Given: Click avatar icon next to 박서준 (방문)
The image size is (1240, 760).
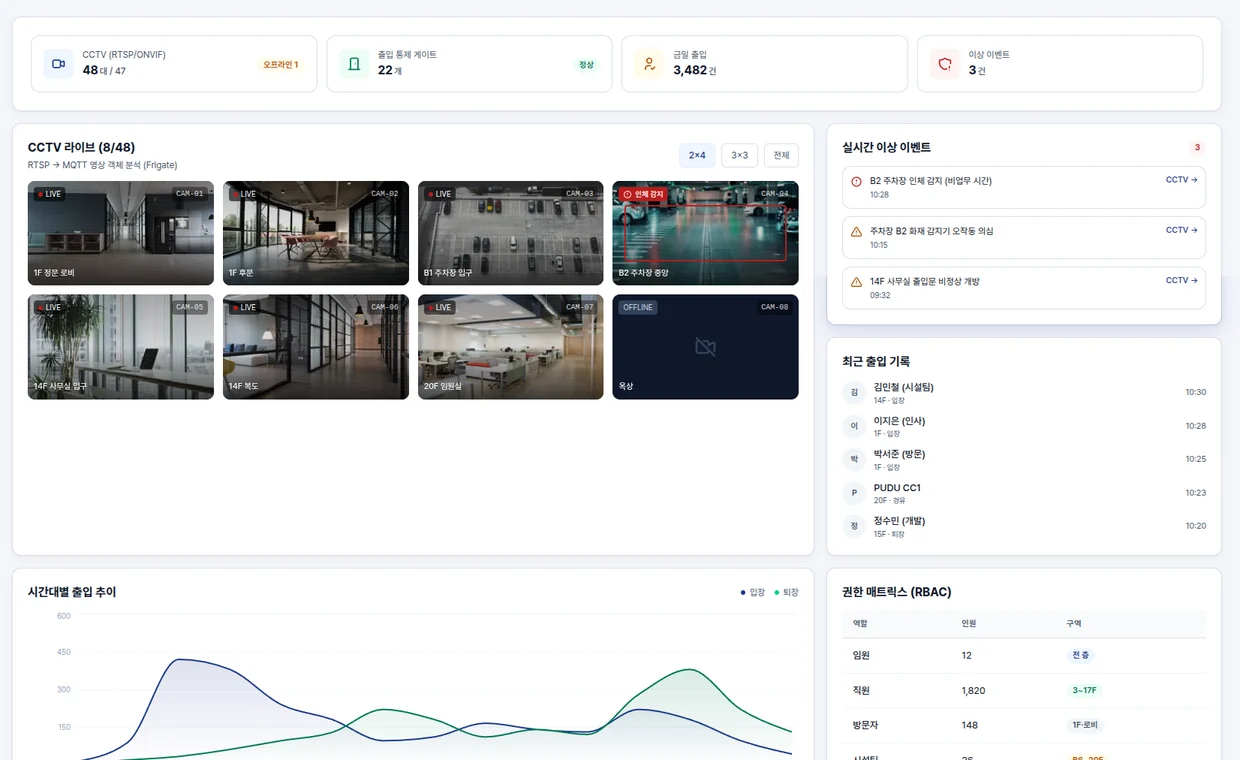Looking at the screenshot, I should click(854, 460).
